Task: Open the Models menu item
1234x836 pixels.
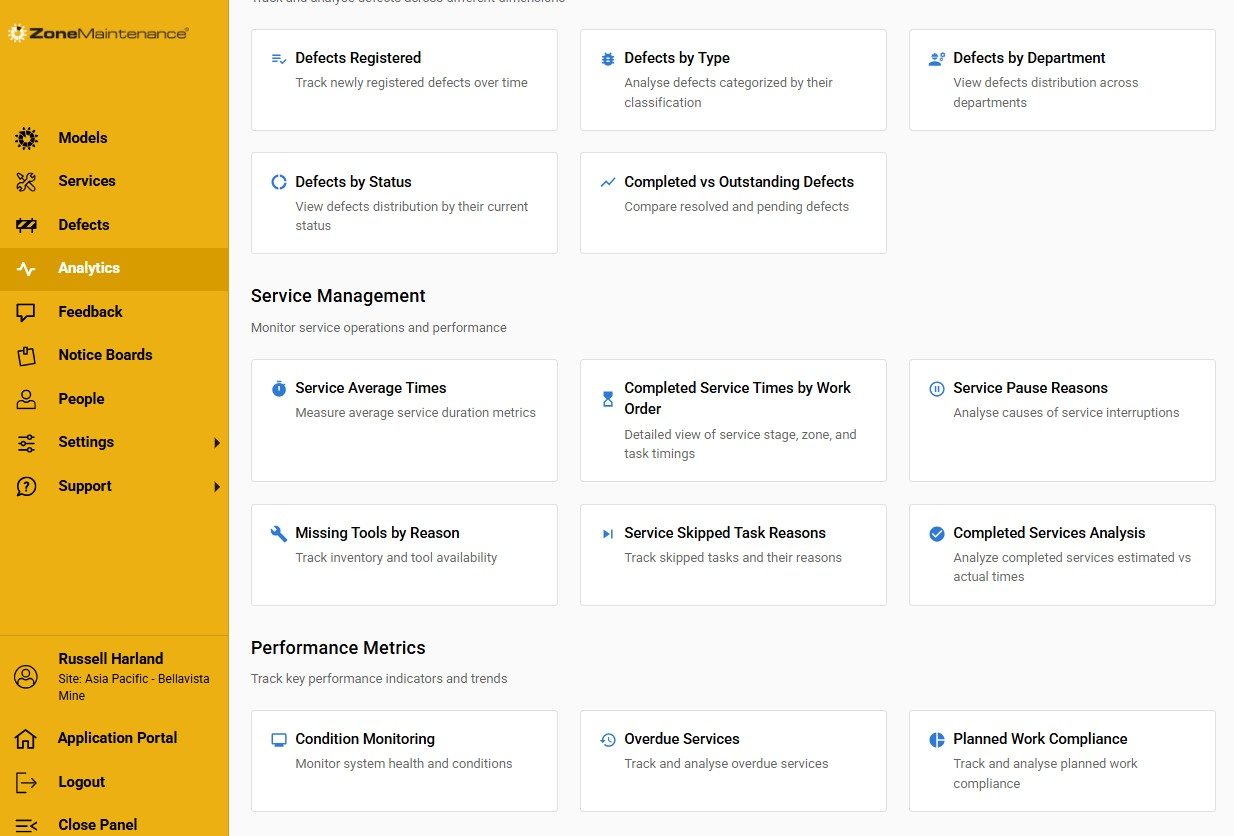Action: pyautogui.click(x=82, y=138)
